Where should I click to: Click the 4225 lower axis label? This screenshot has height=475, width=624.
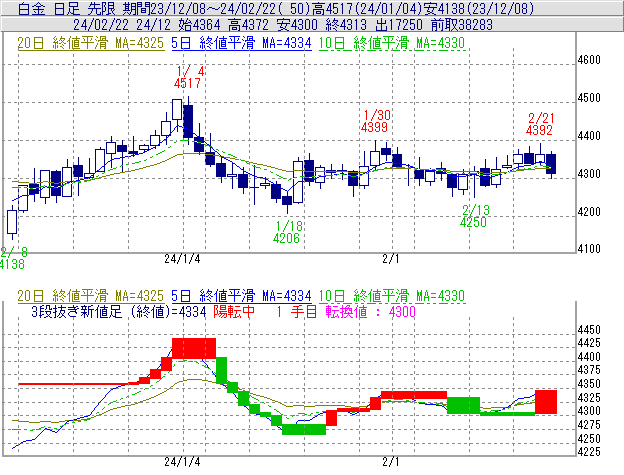tap(589, 452)
